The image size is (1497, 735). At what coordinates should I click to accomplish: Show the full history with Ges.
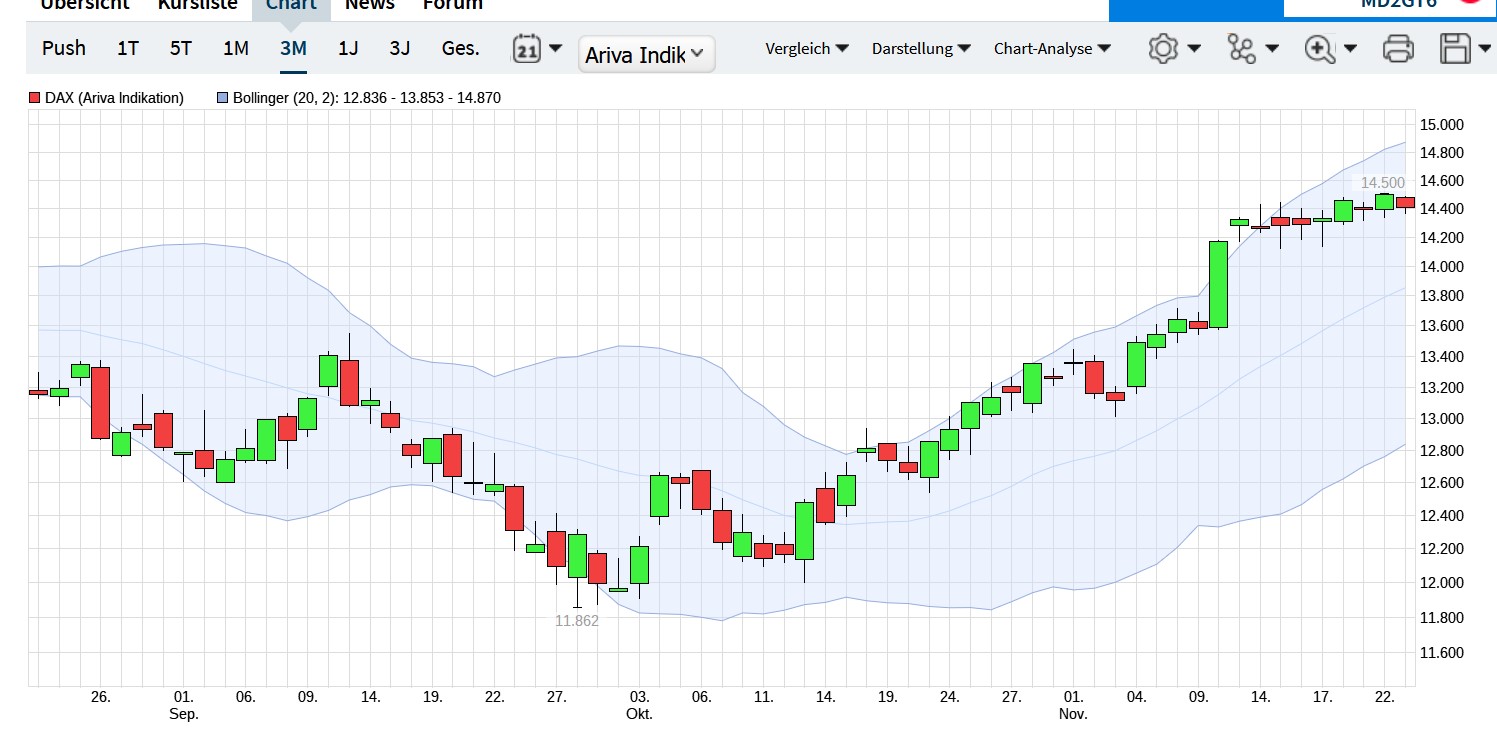(x=461, y=48)
